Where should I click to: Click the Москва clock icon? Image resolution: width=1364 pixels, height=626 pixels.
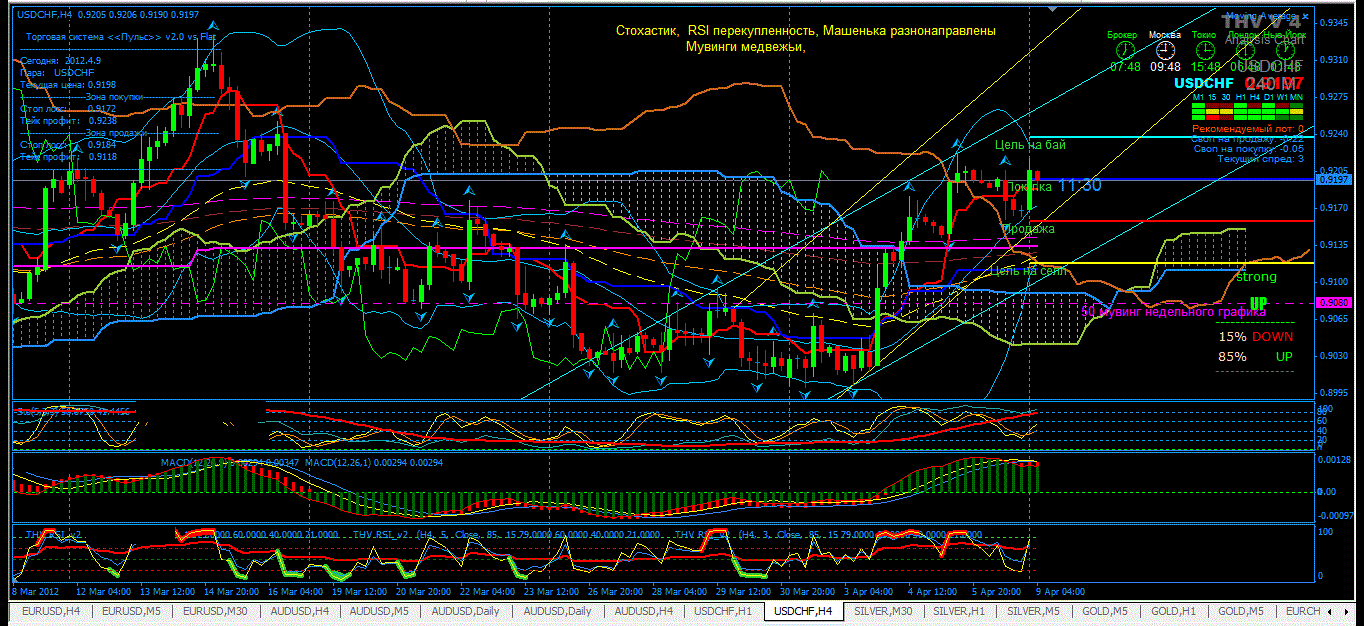point(1163,49)
